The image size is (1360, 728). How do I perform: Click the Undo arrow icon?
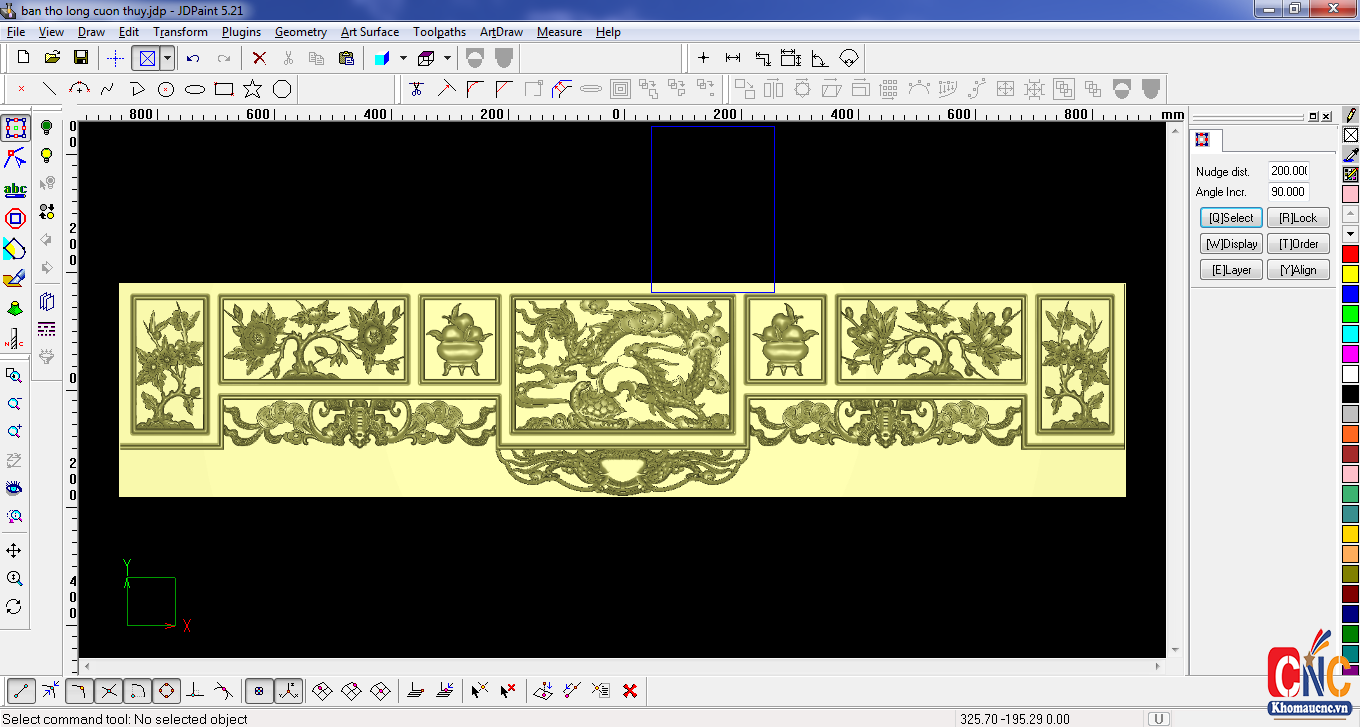pos(193,58)
